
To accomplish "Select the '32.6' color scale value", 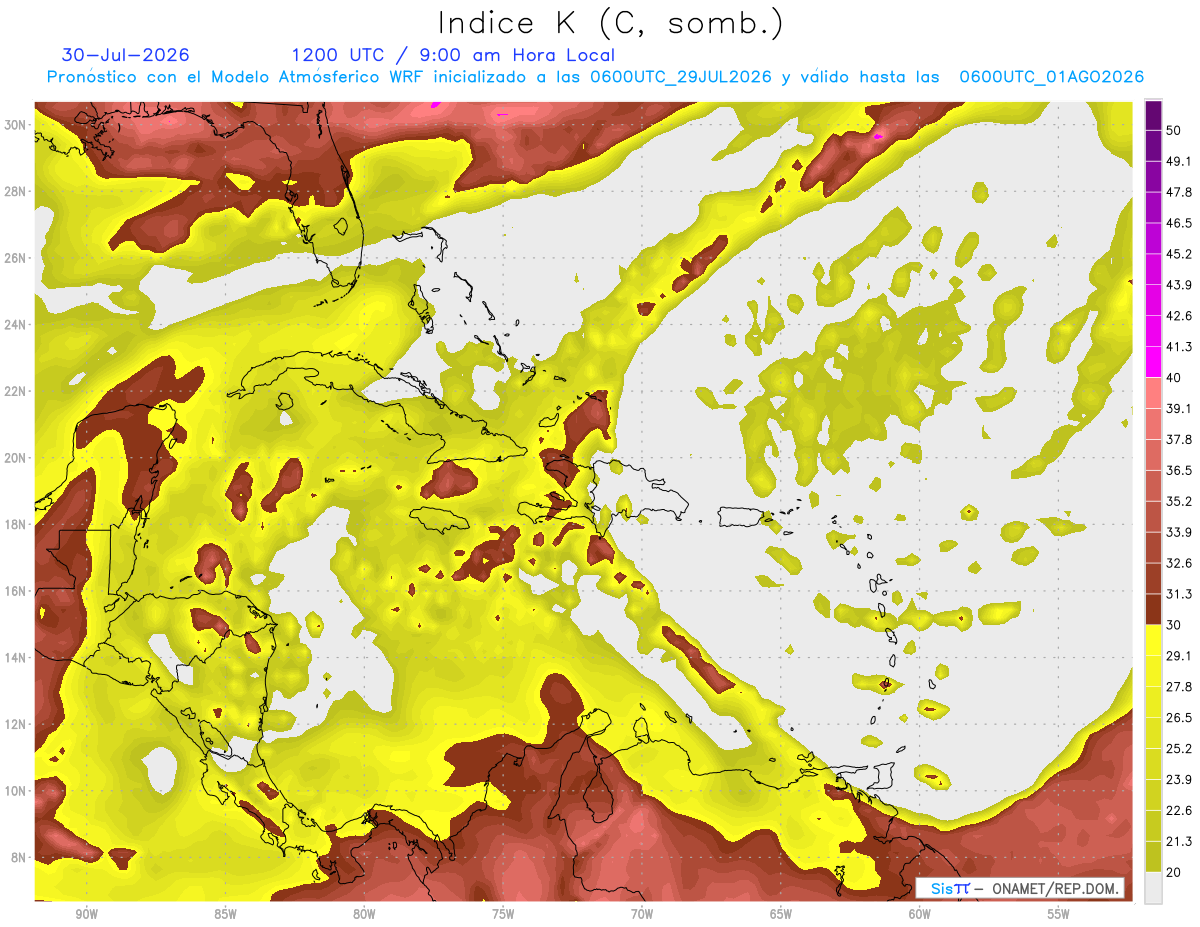I will (1179, 563).
